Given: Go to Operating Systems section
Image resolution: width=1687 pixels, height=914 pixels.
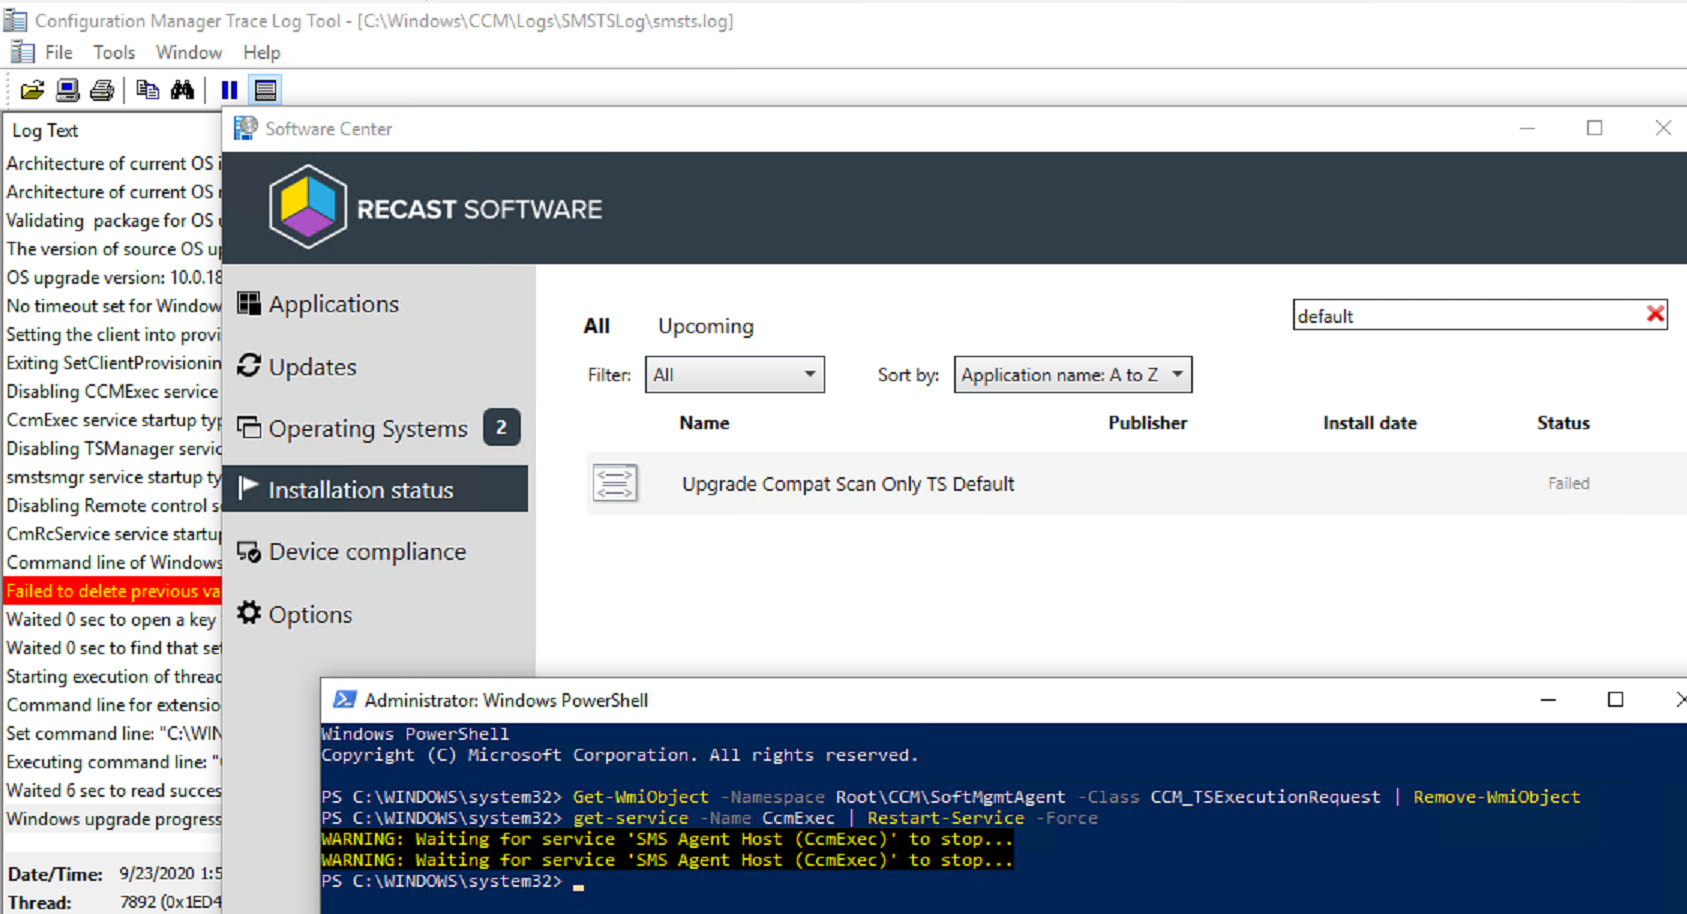Looking at the screenshot, I should pos(367,429).
